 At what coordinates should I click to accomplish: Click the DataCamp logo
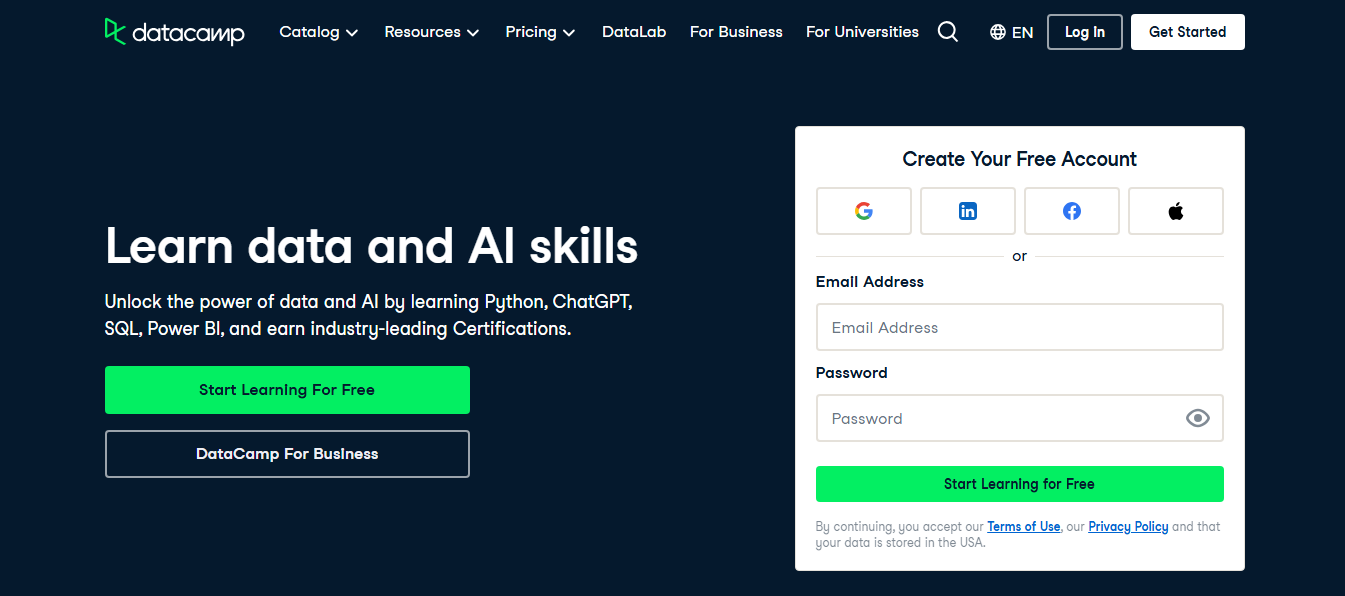174,31
